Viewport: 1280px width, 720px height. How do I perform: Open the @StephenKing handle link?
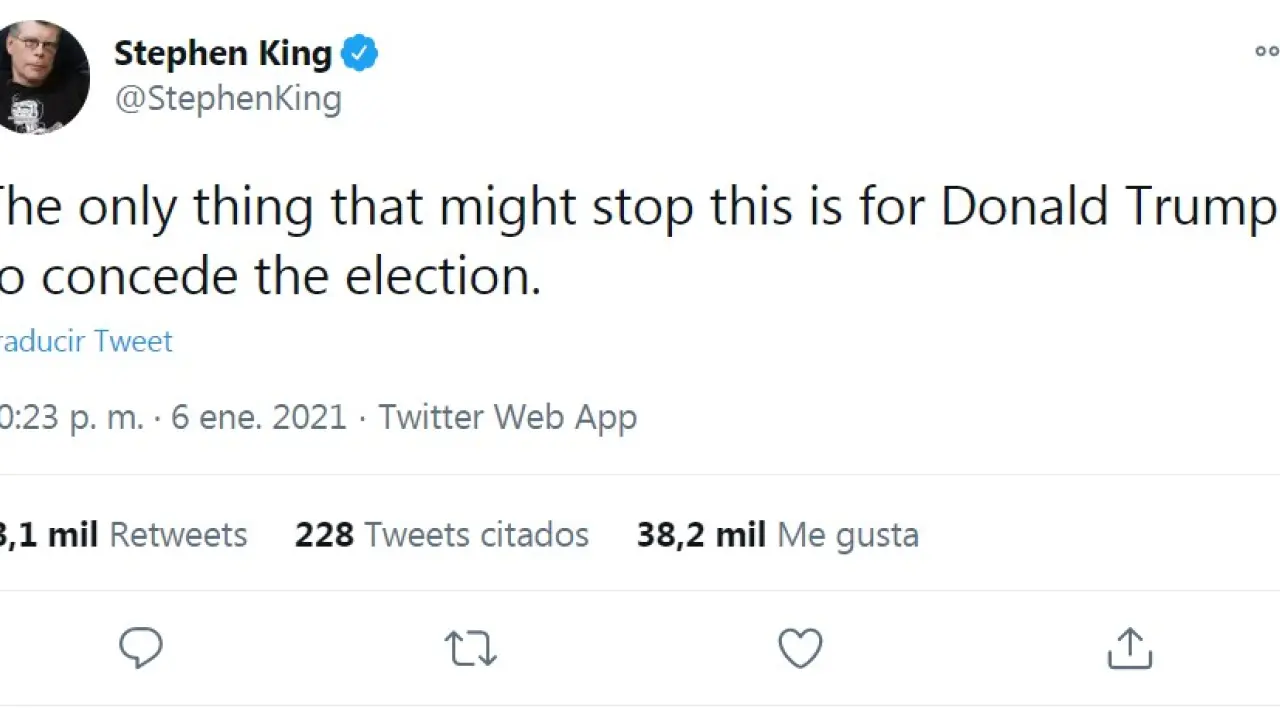click(x=228, y=99)
